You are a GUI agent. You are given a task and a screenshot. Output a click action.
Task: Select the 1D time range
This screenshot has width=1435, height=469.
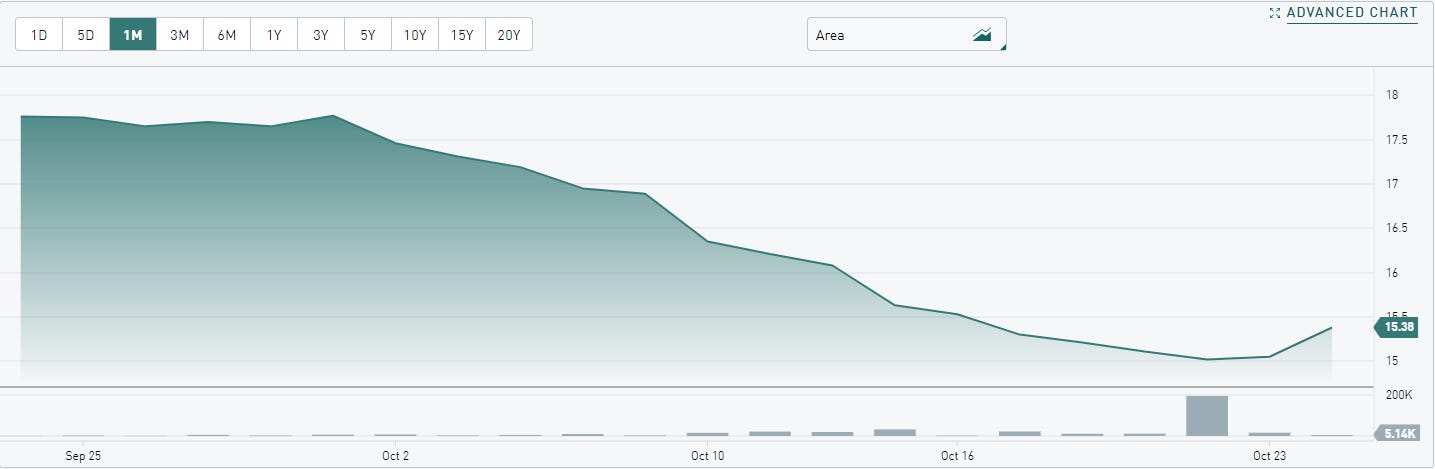39,35
